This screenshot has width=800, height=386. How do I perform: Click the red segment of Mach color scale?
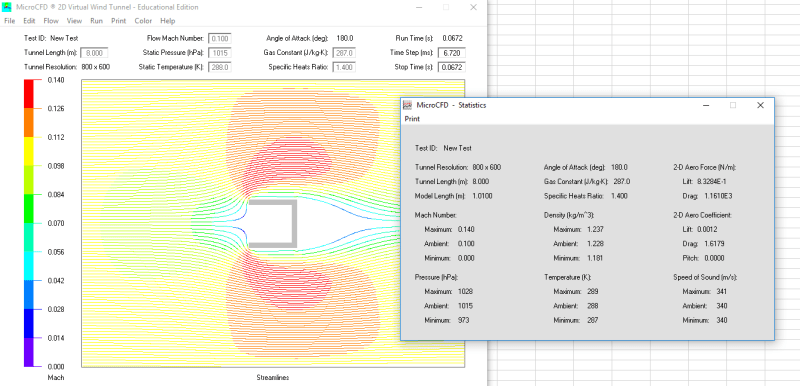[29, 94]
